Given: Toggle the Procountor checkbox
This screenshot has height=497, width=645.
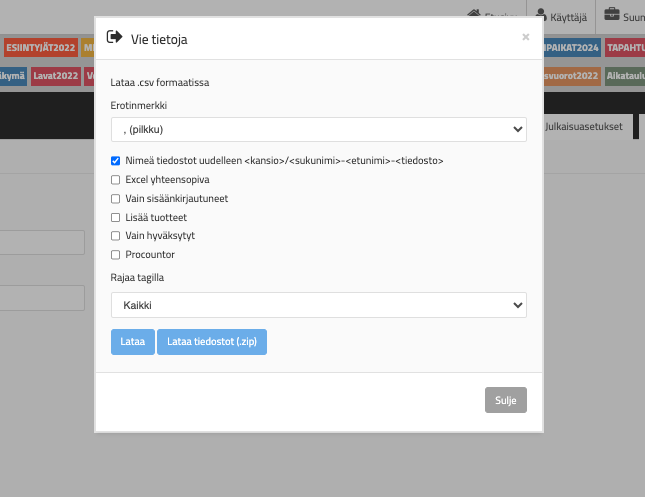Looking at the screenshot, I should 116,255.
